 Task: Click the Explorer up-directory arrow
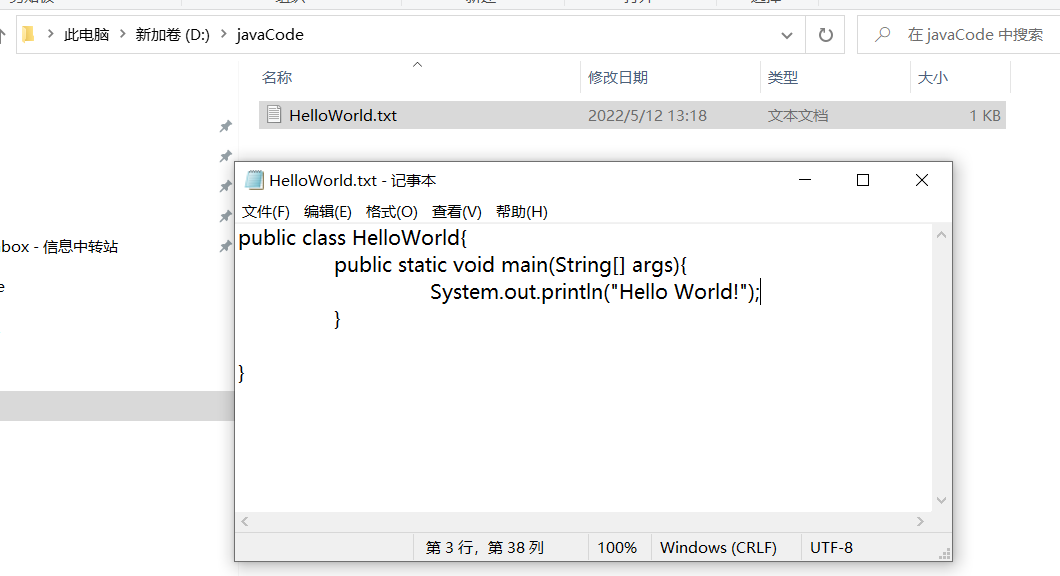click(3, 34)
